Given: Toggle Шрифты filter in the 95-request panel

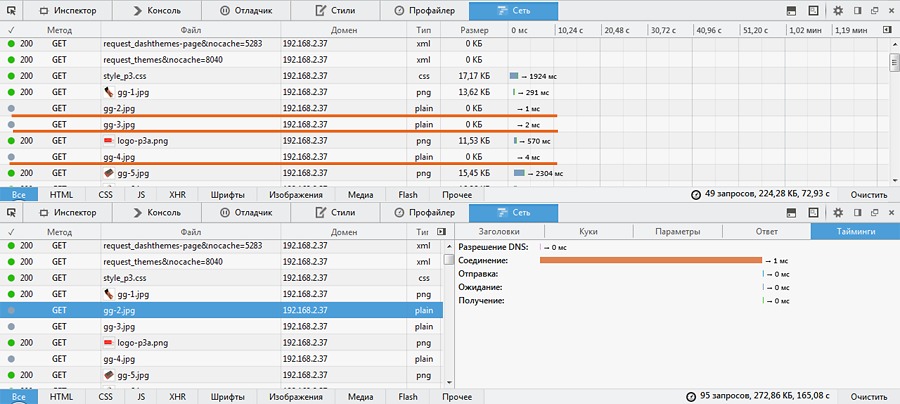Looking at the screenshot, I should [227, 397].
